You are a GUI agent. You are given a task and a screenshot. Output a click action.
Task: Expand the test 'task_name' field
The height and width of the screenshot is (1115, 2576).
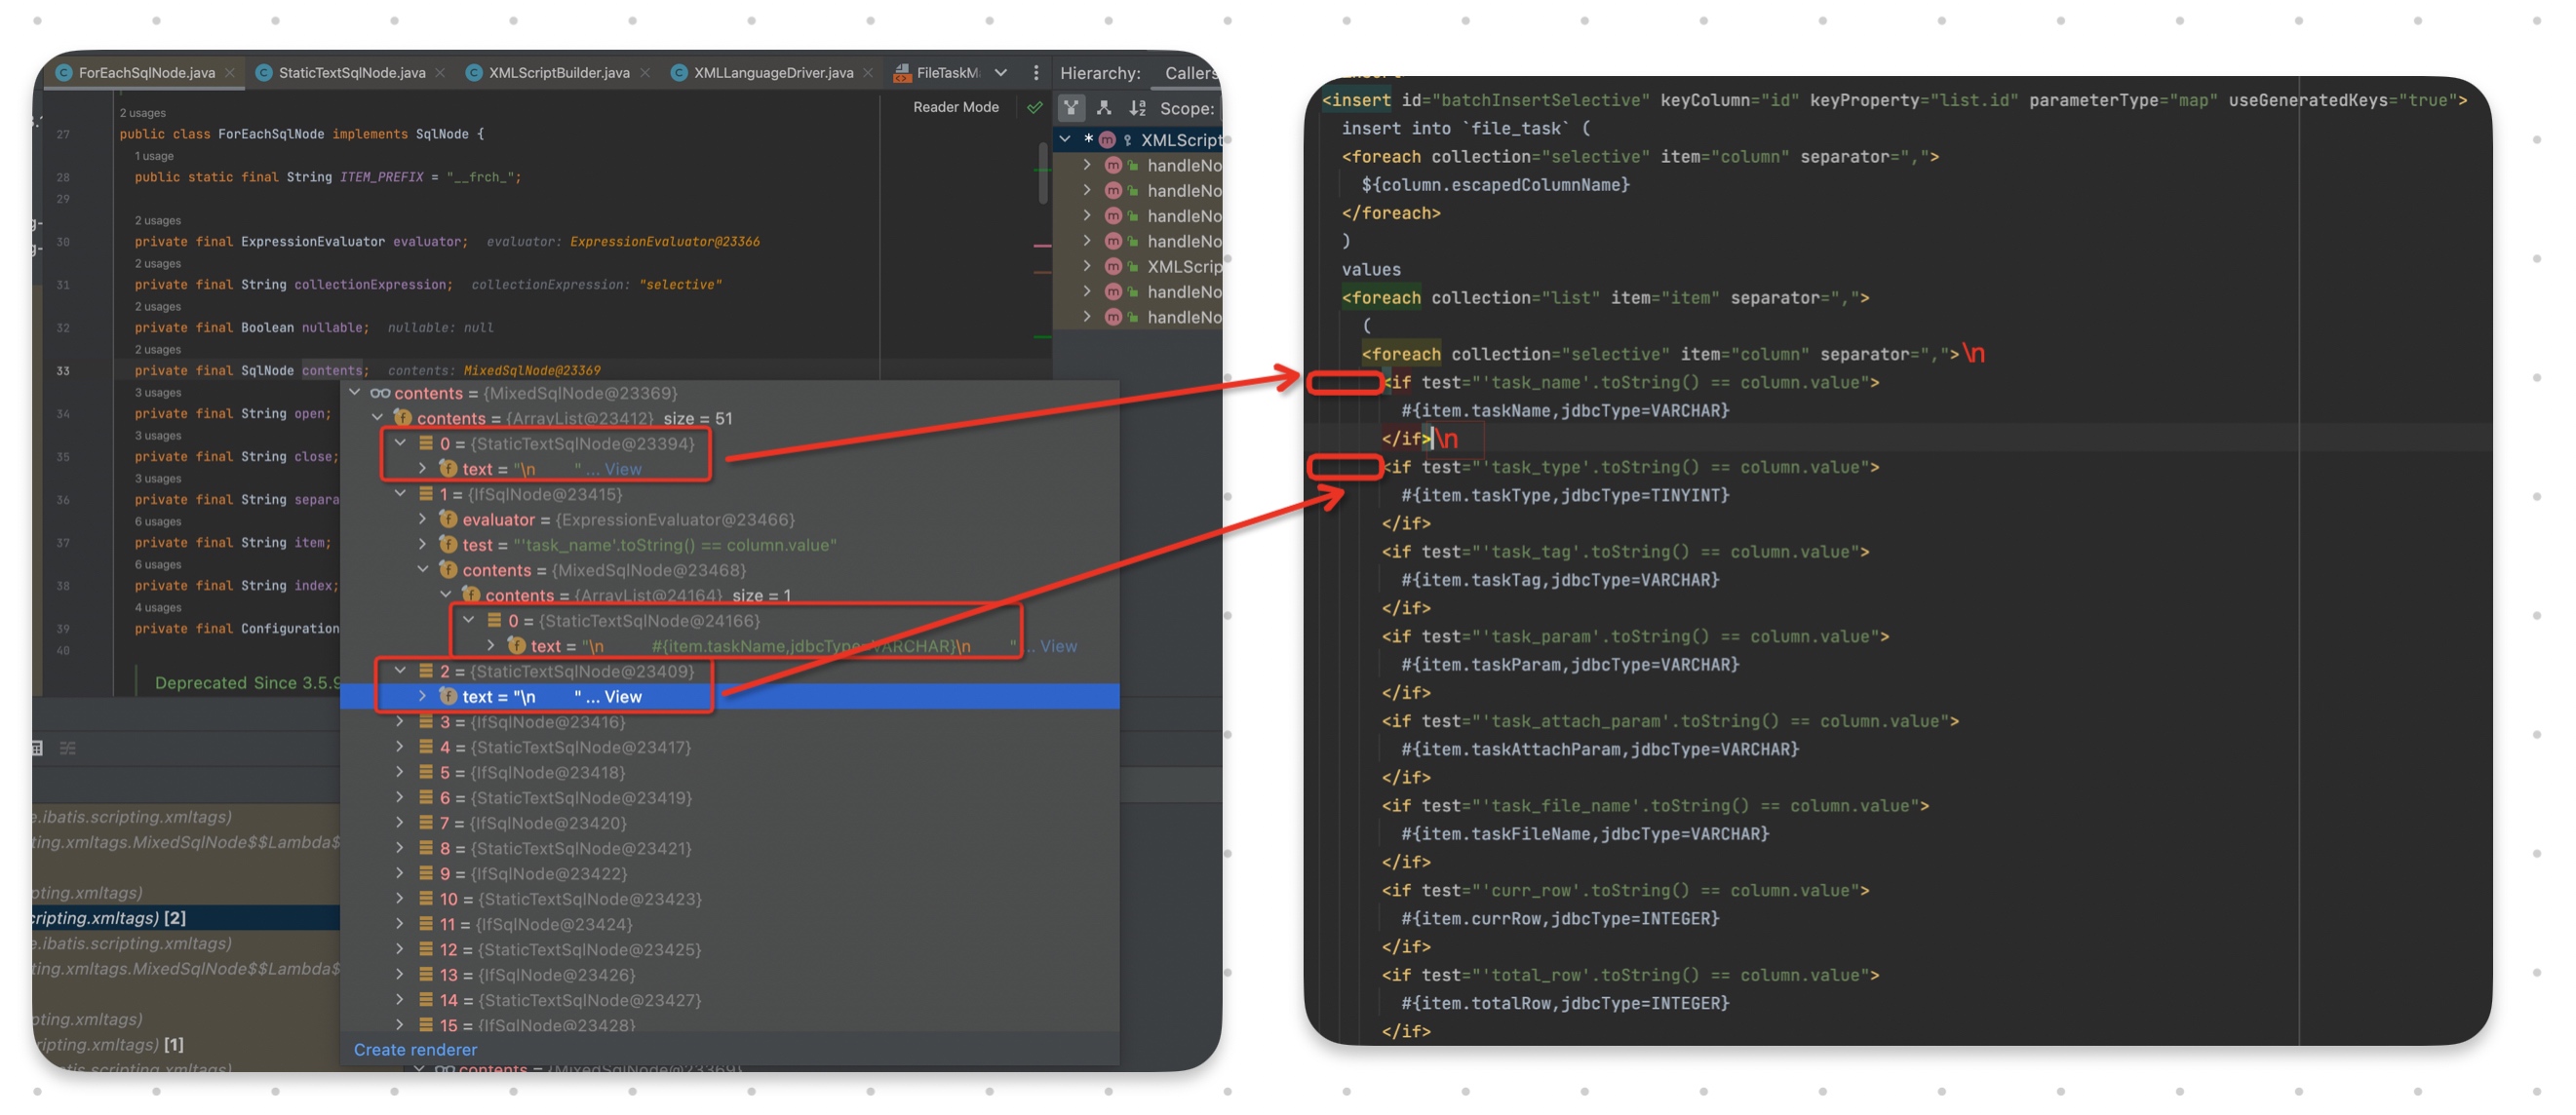(423, 545)
